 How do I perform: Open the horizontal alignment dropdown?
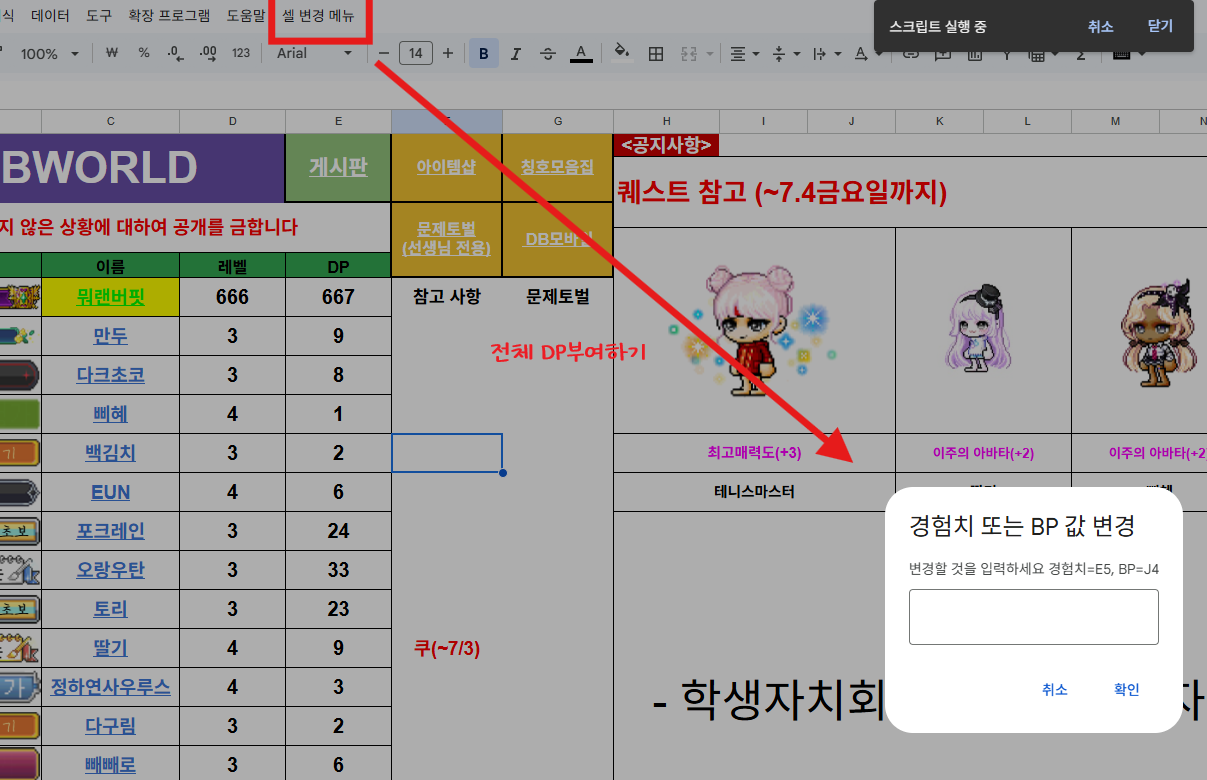744,53
